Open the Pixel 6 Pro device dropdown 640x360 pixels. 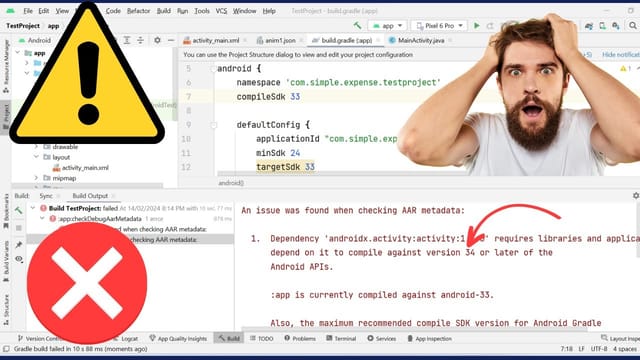pyautogui.click(x=439, y=26)
